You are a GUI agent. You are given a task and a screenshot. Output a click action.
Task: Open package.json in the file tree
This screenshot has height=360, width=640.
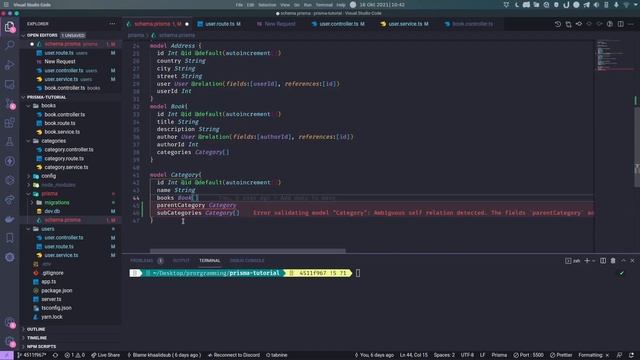coord(57,291)
